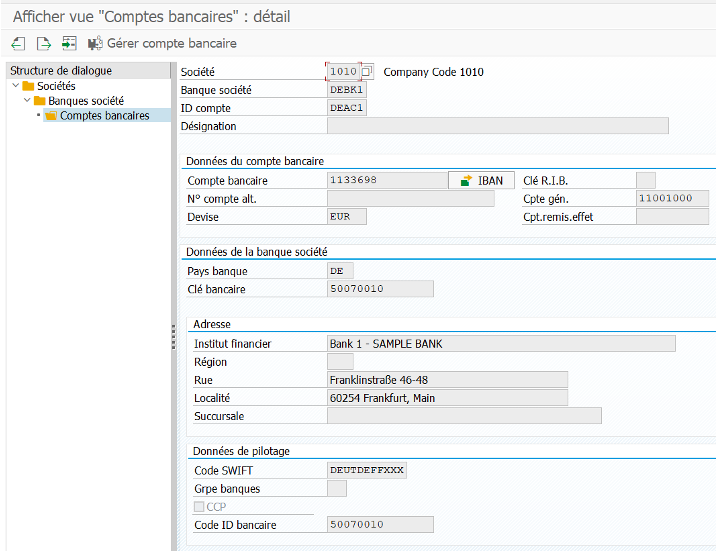Click the Banques société folder icon
The width and height of the screenshot is (716, 552).
tap(40, 101)
